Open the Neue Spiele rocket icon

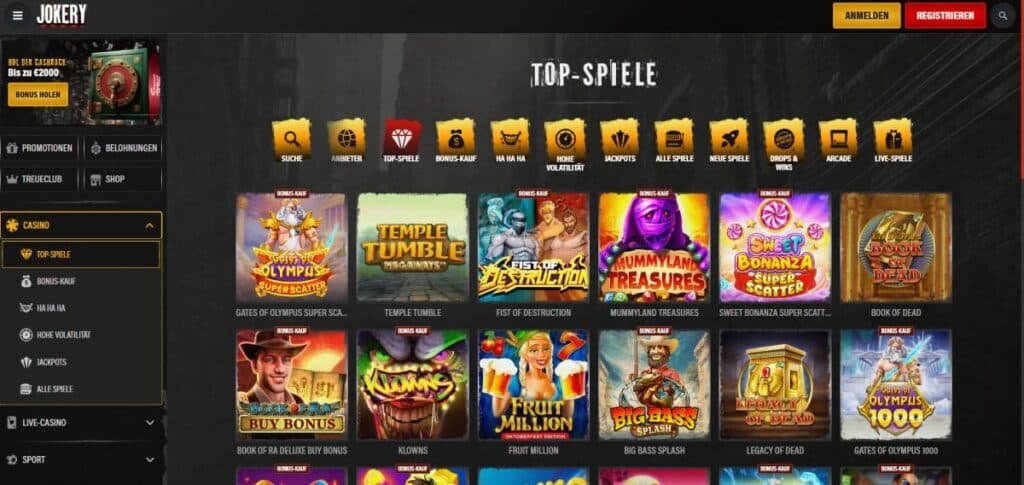click(x=729, y=138)
